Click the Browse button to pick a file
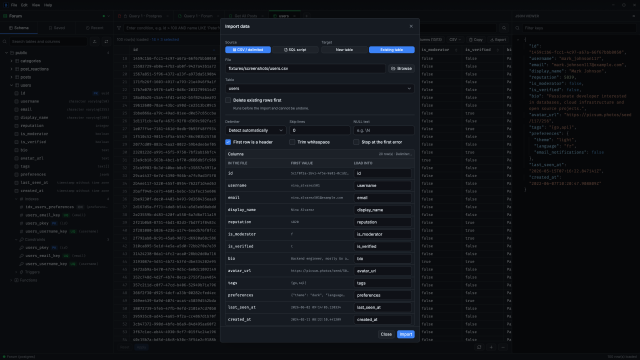This screenshot has width=640, height=360. click(x=401, y=69)
